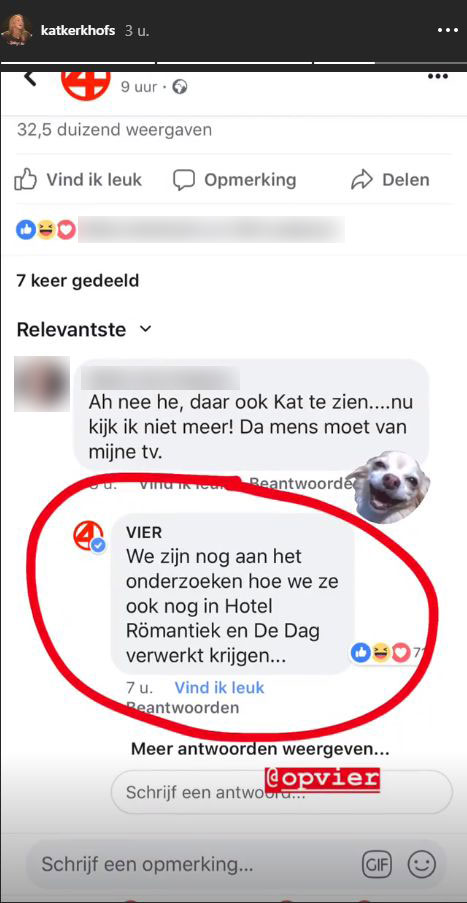Open the emoji smiley picker
This screenshot has width=467, height=903.
[422, 864]
